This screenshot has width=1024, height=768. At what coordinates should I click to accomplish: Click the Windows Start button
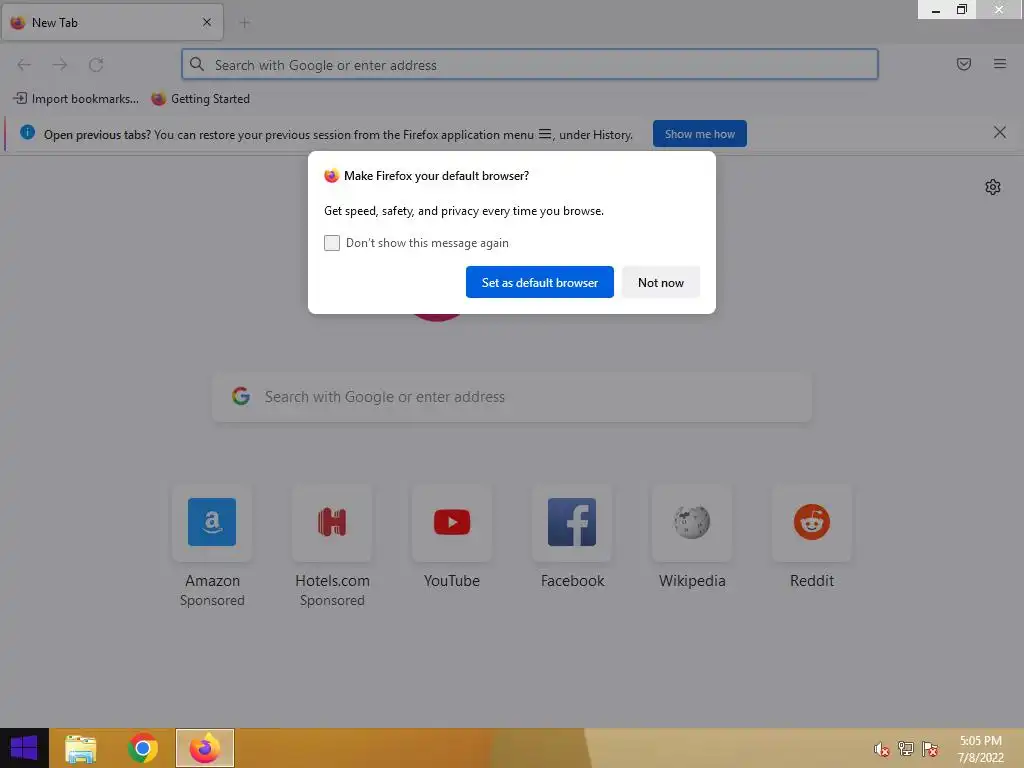pos(24,748)
